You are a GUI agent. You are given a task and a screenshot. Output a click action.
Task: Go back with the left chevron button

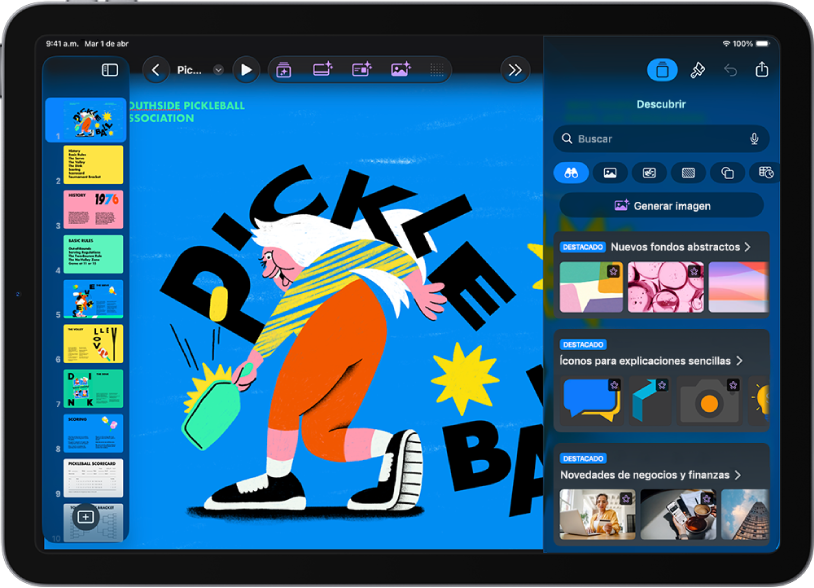(156, 70)
